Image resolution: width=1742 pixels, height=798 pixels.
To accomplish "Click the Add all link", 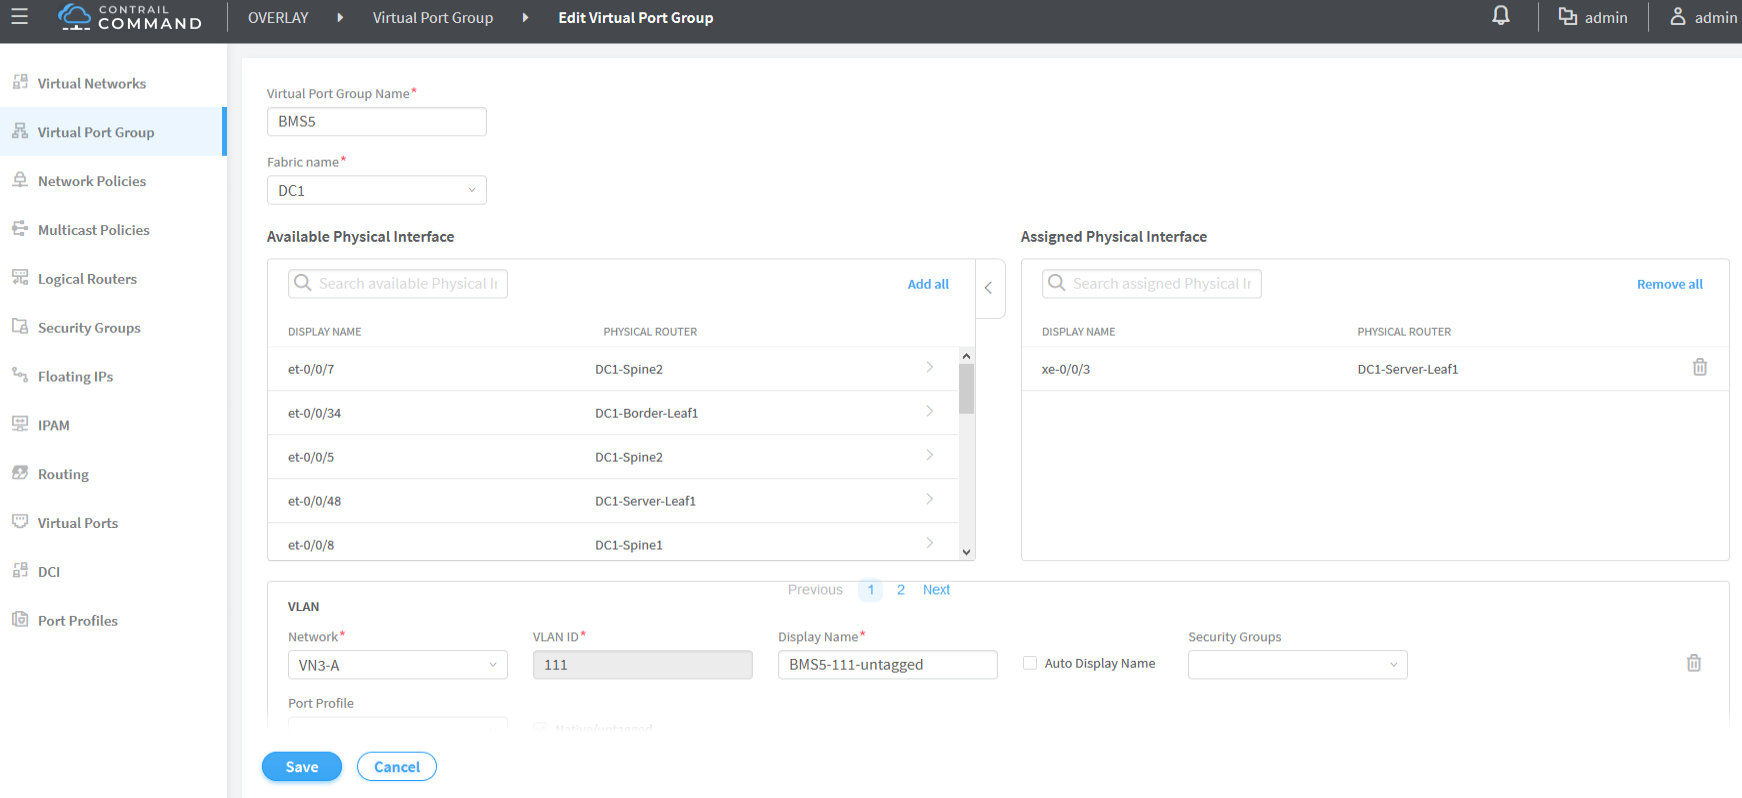I will 927,284.
